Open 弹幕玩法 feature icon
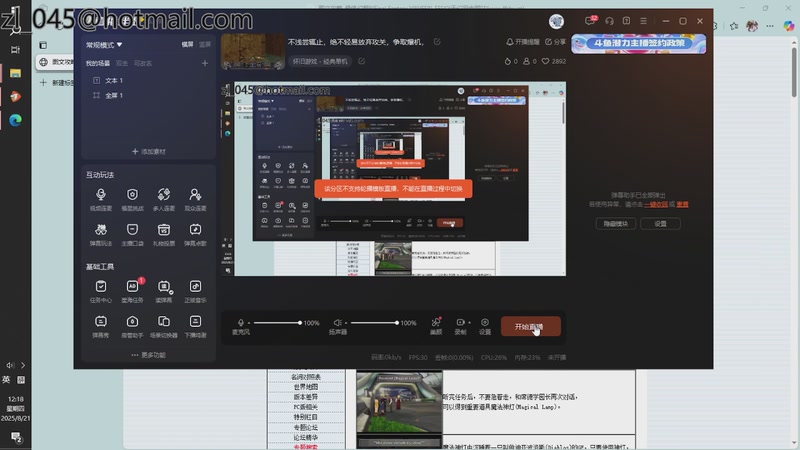800x450 pixels. pyautogui.click(x=101, y=234)
